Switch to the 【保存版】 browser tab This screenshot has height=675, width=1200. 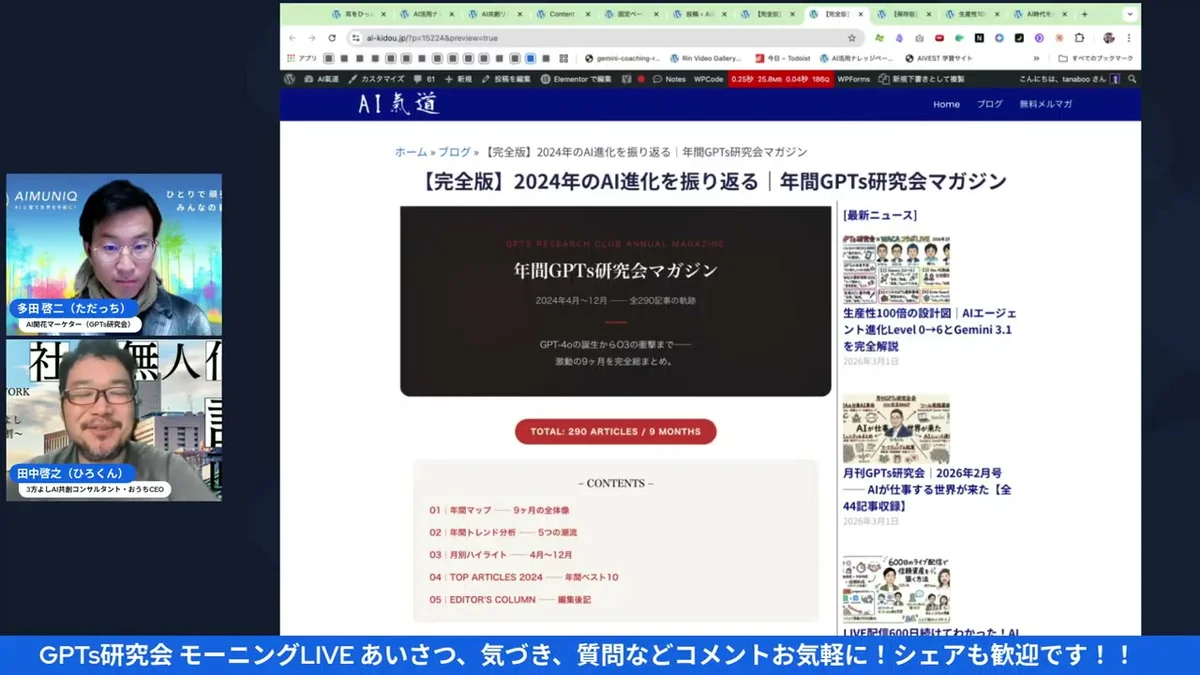(905, 15)
